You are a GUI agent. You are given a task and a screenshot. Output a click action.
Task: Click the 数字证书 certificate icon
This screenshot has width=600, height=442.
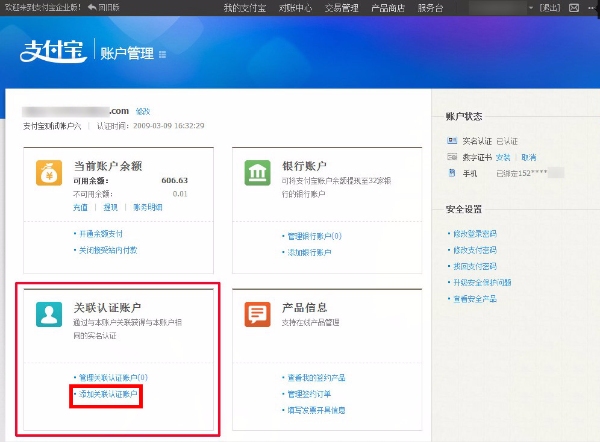[452, 157]
